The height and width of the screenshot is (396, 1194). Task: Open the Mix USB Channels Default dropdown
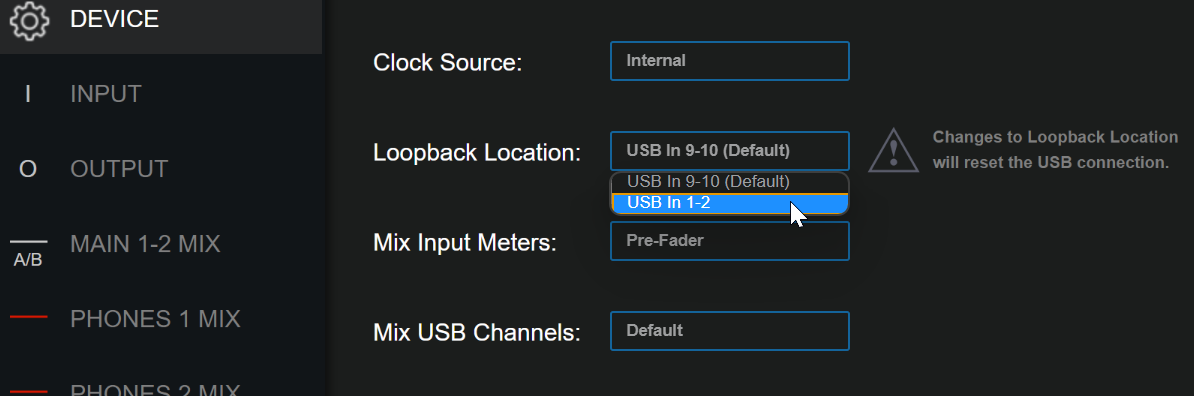(x=729, y=331)
